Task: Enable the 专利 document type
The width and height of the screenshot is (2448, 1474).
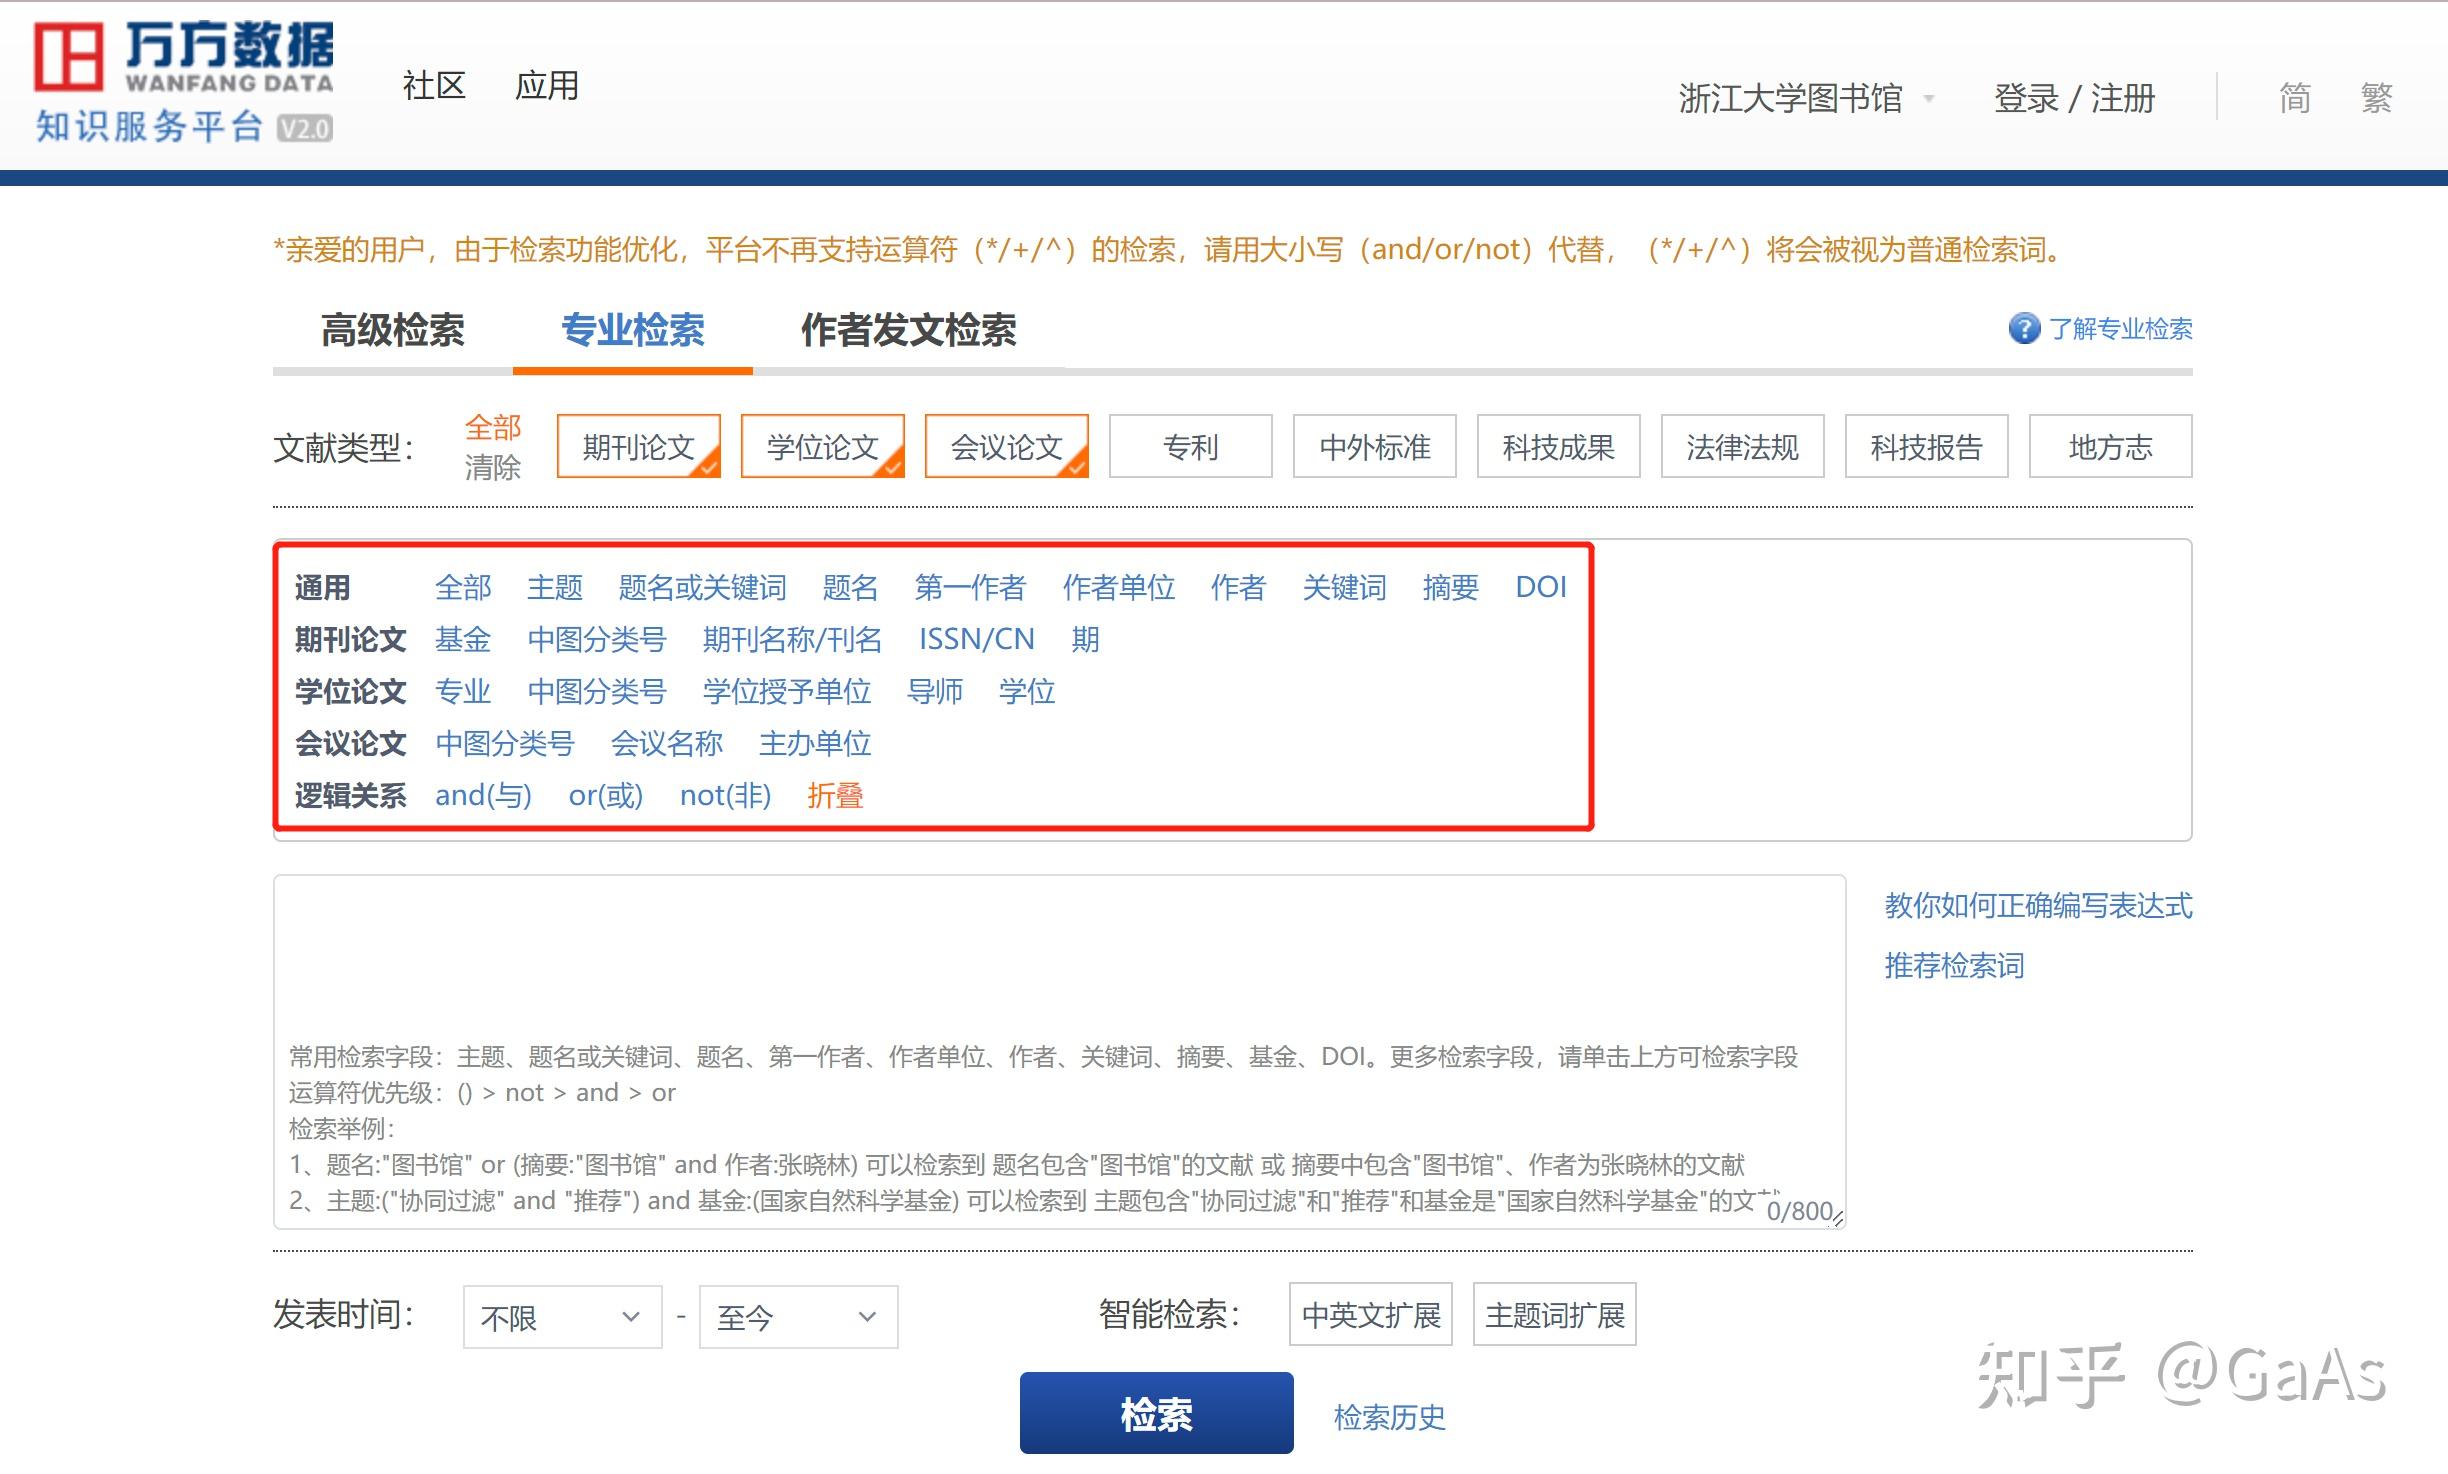Action: pyautogui.click(x=1189, y=447)
